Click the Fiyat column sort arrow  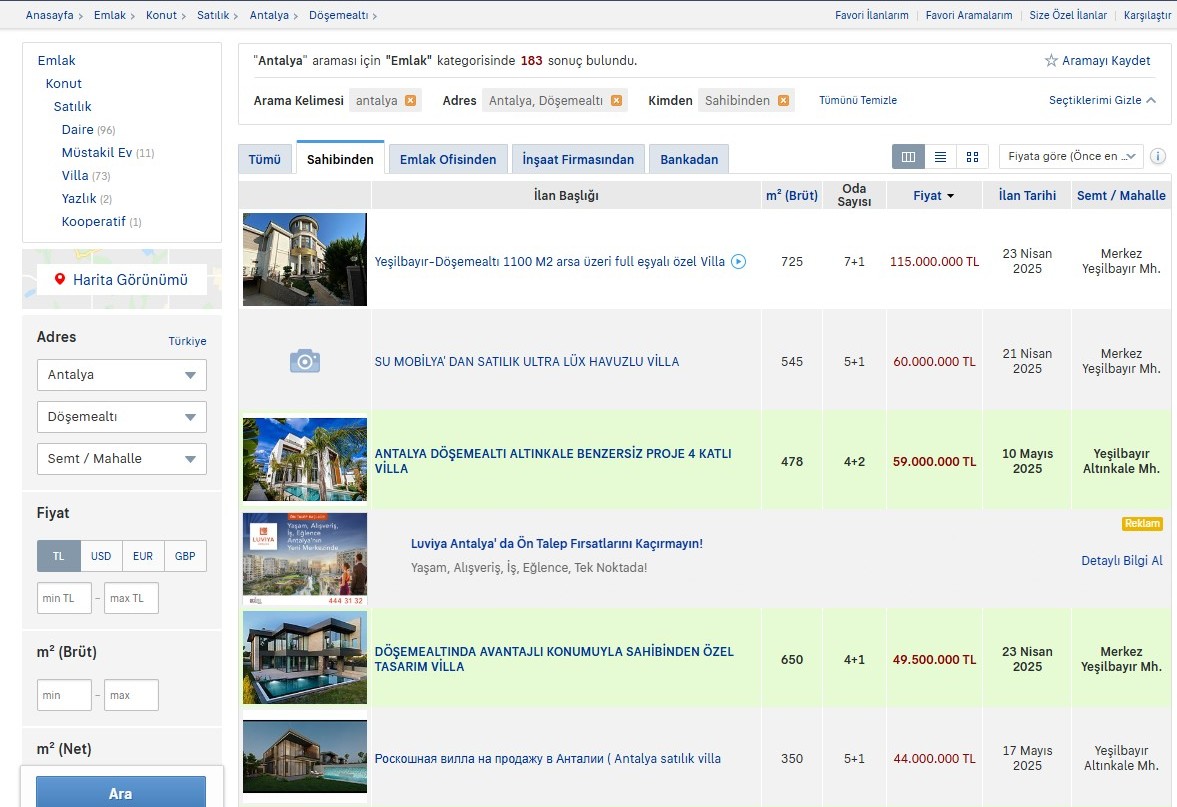950,196
